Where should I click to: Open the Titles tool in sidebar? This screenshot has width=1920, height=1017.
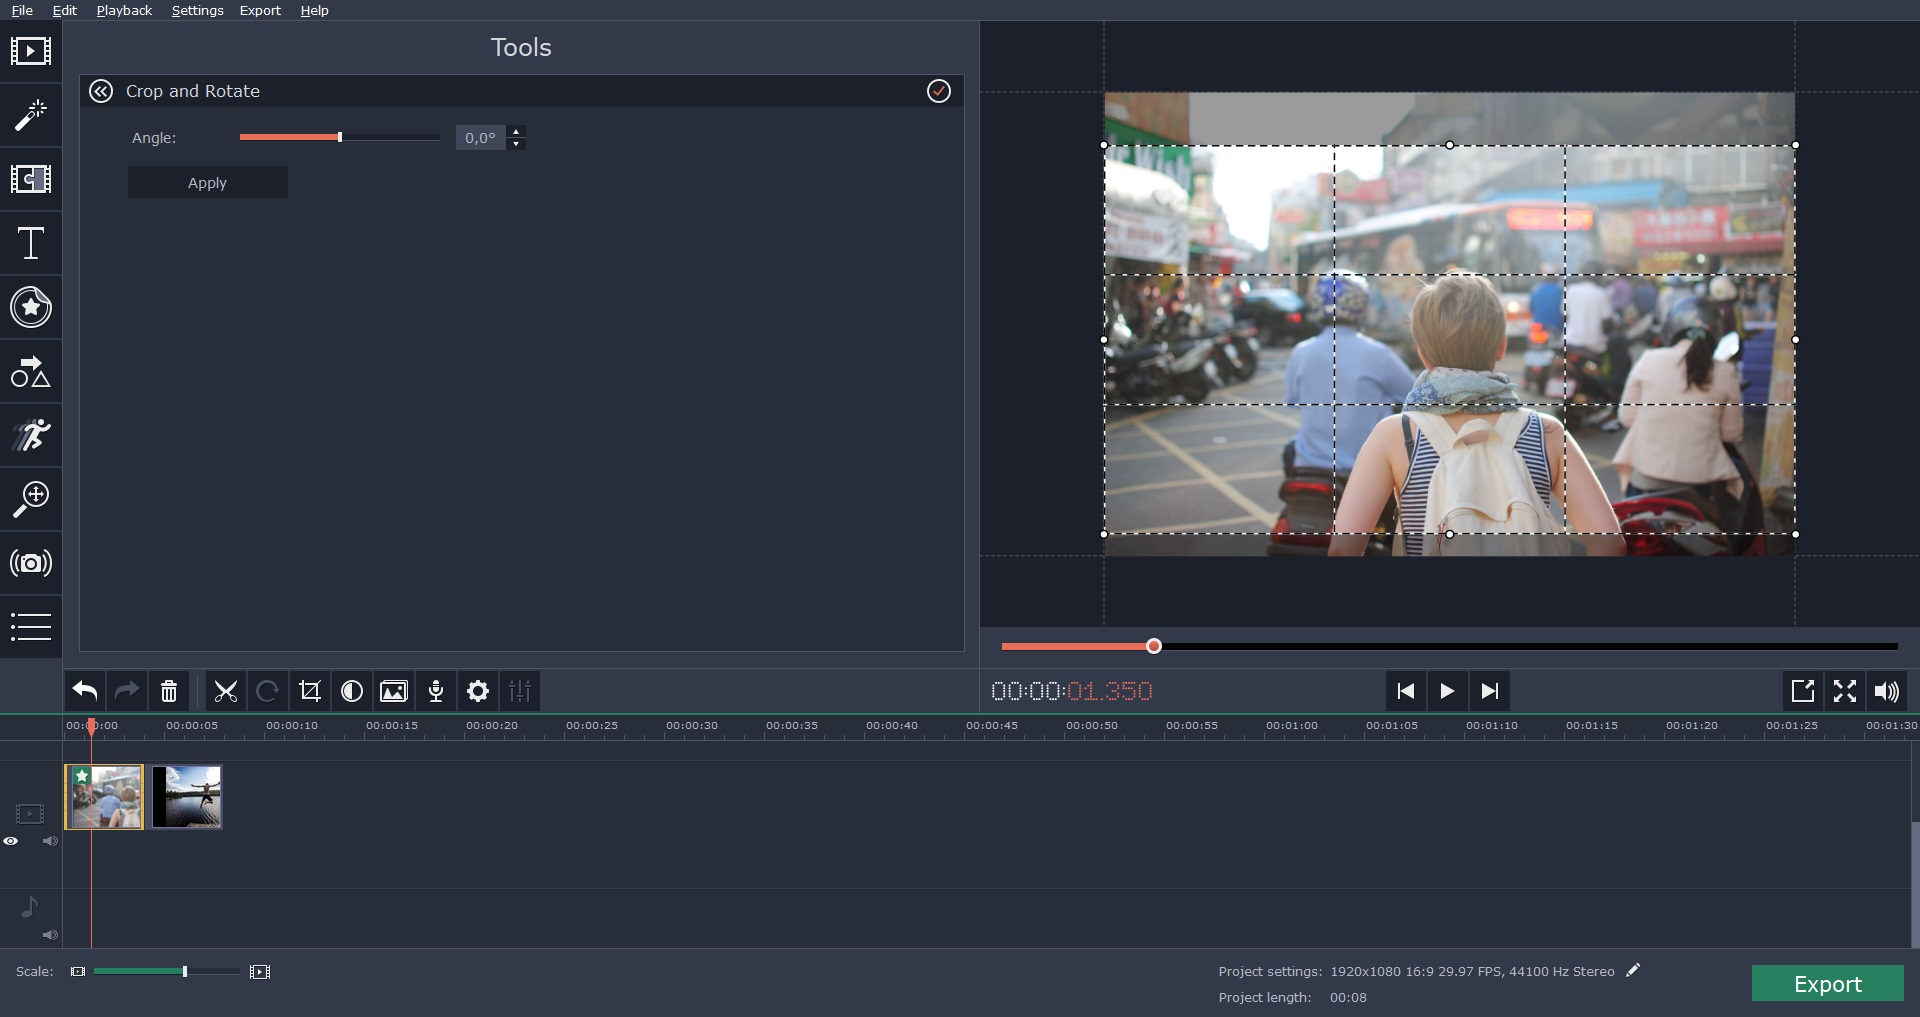[31, 243]
